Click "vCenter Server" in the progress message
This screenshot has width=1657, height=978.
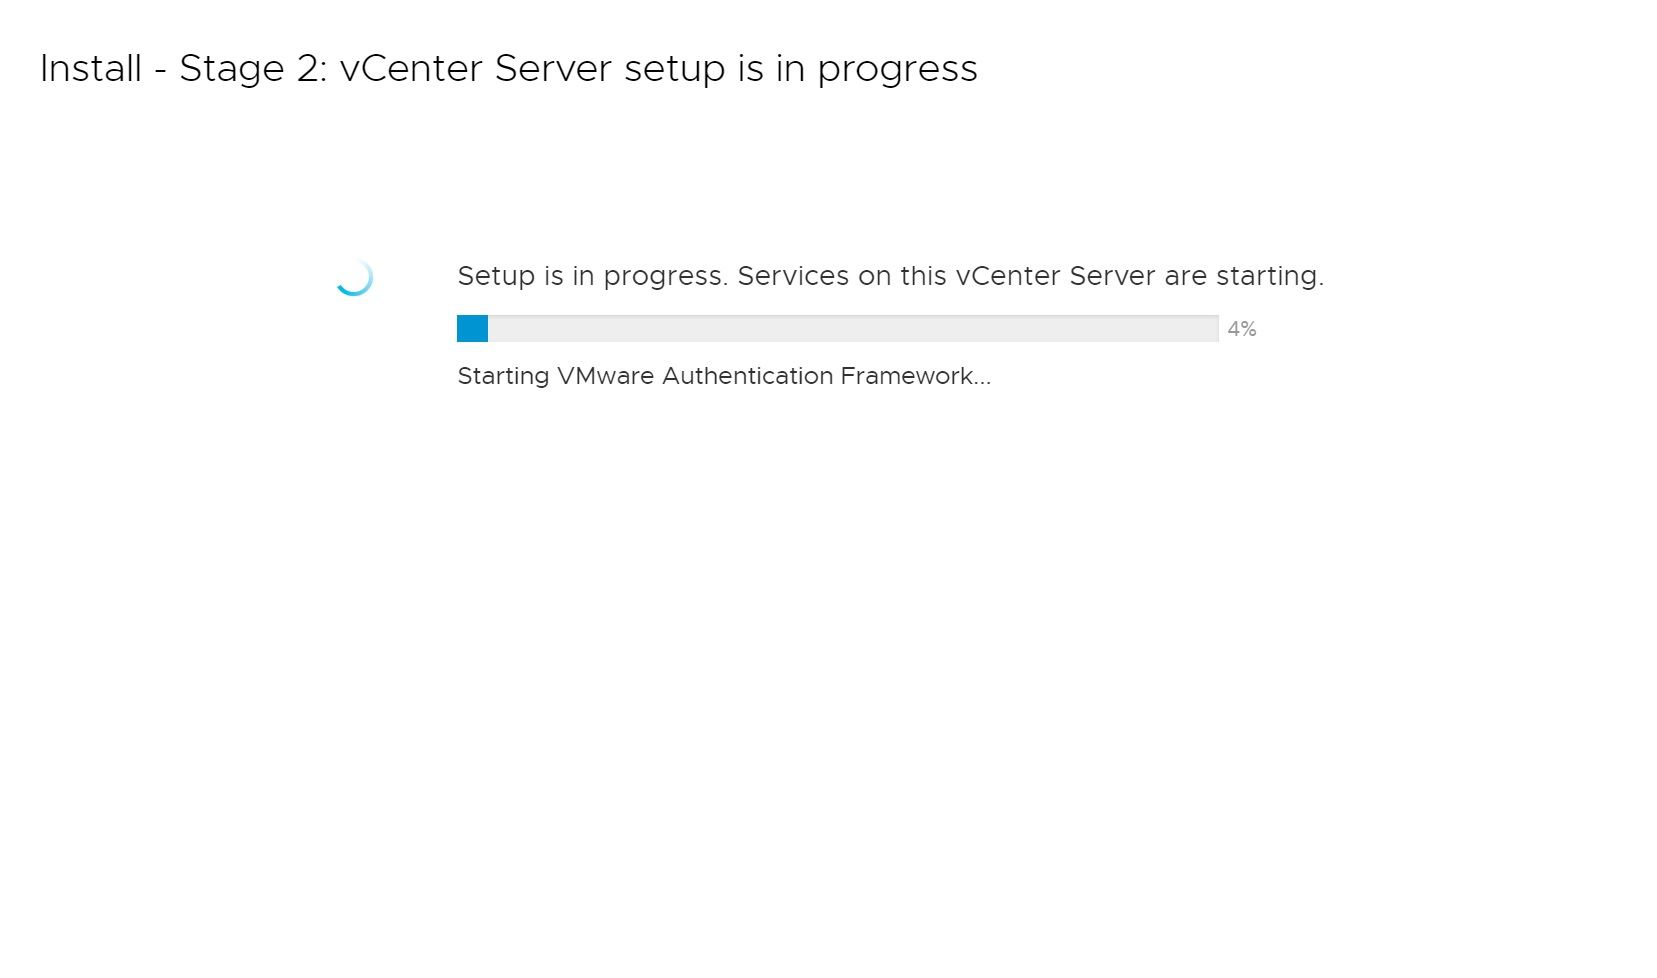[x=1055, y=276]
